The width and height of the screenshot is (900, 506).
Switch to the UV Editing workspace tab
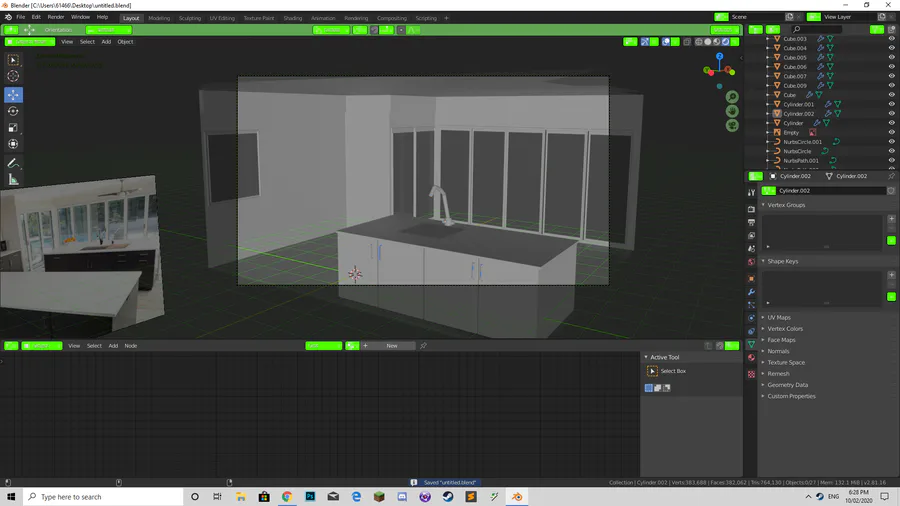(222, 18)
